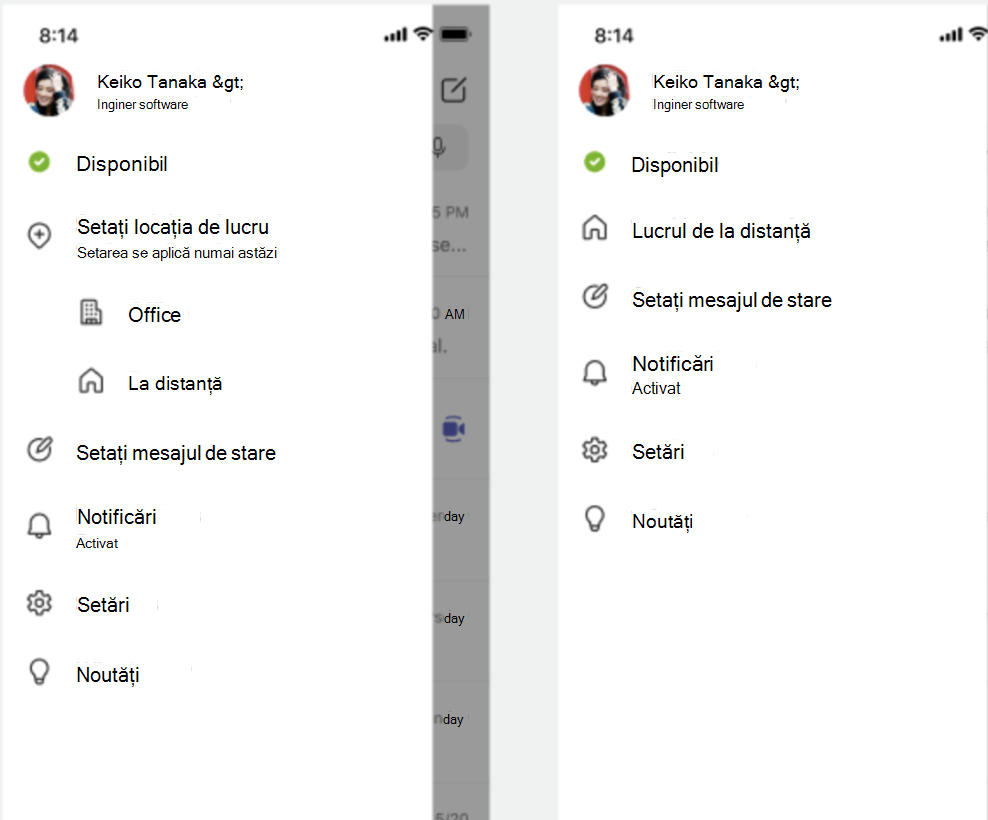Select Disponibil status label in right panel
This screenshot has width=988, height=820.
point(674,165)
